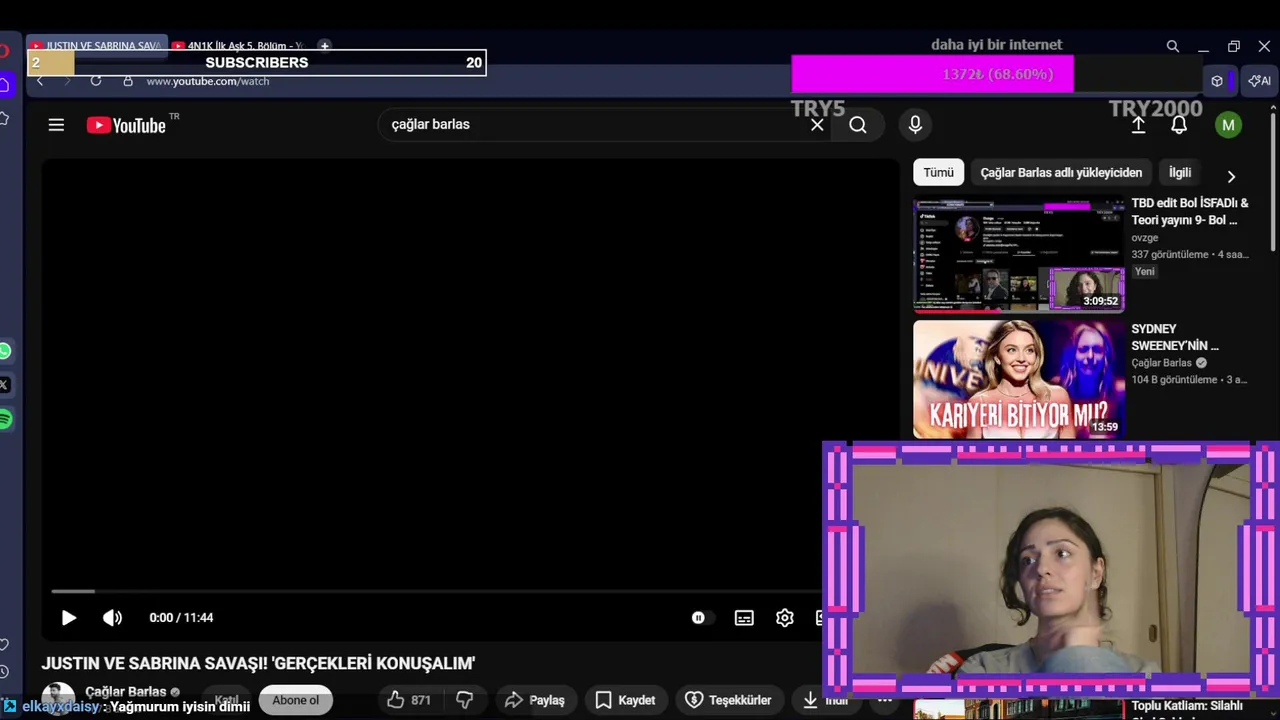Open the cube extensions icon
Screen dimensions: 1280x720
click(x=1217, y=81)
